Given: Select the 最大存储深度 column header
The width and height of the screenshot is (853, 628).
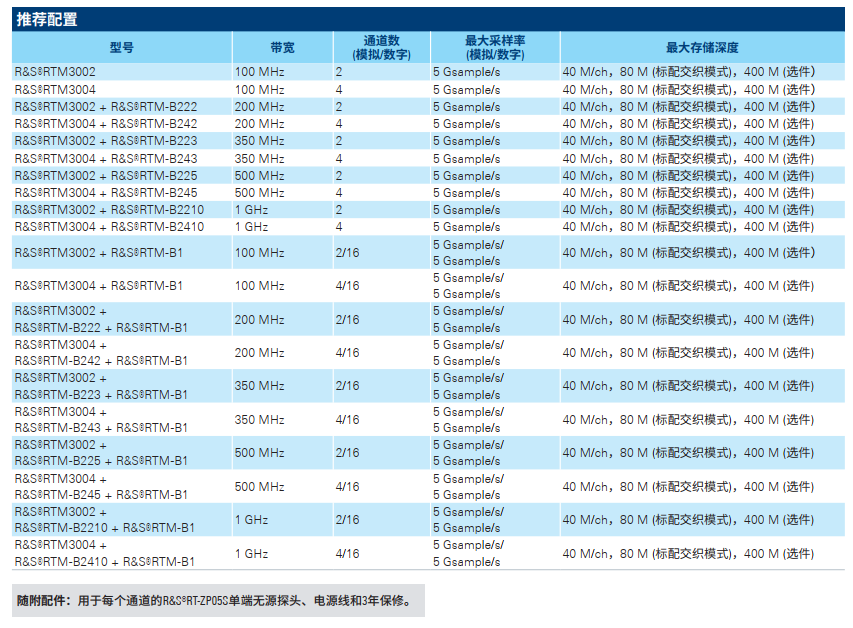Looking at the screenshot, I should pyautogui.click(x=702, y=47).
